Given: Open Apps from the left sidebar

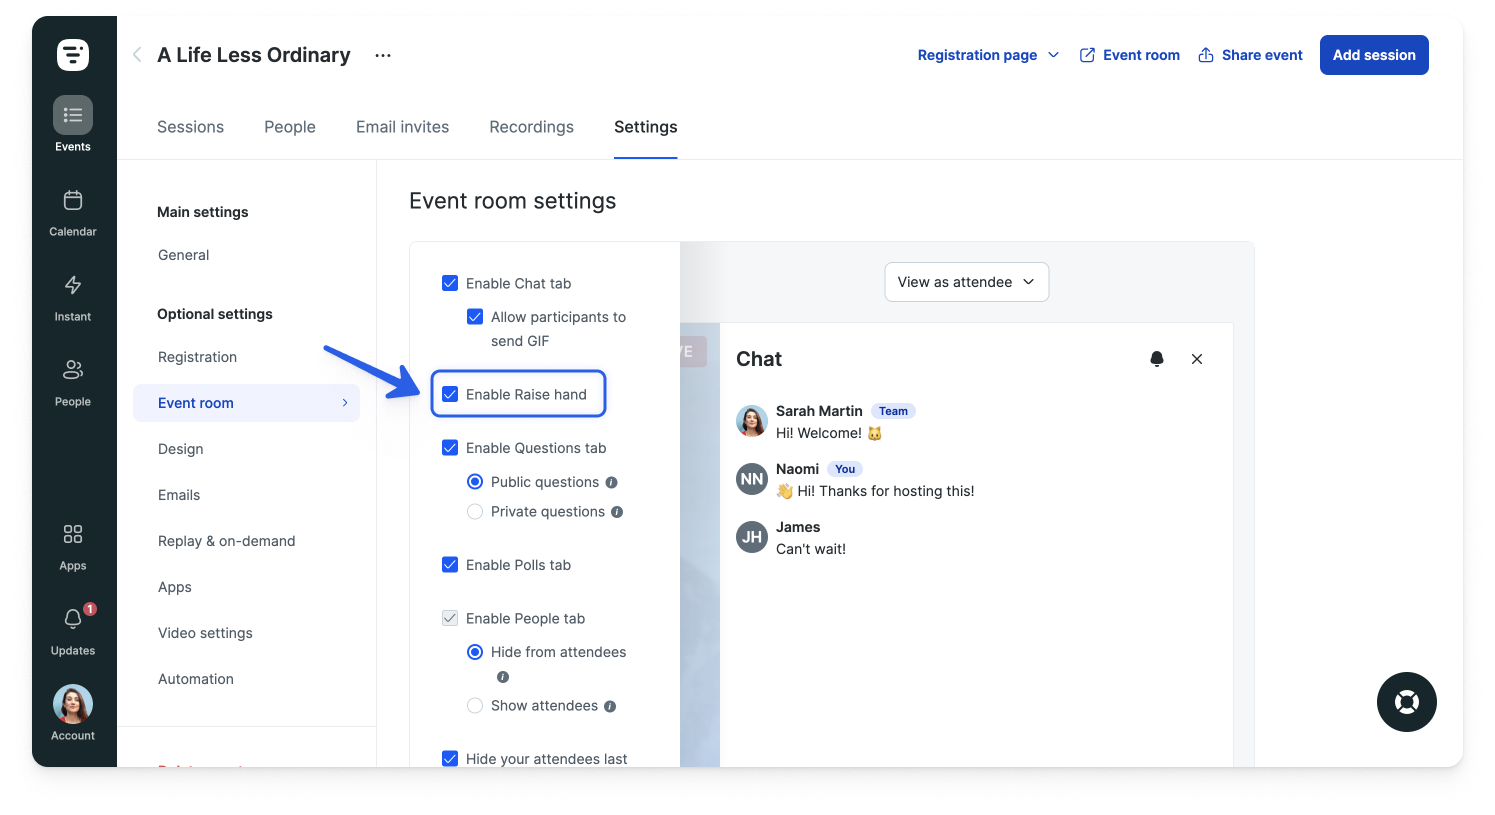Looking at the screenshot, I should click(72, 542).
